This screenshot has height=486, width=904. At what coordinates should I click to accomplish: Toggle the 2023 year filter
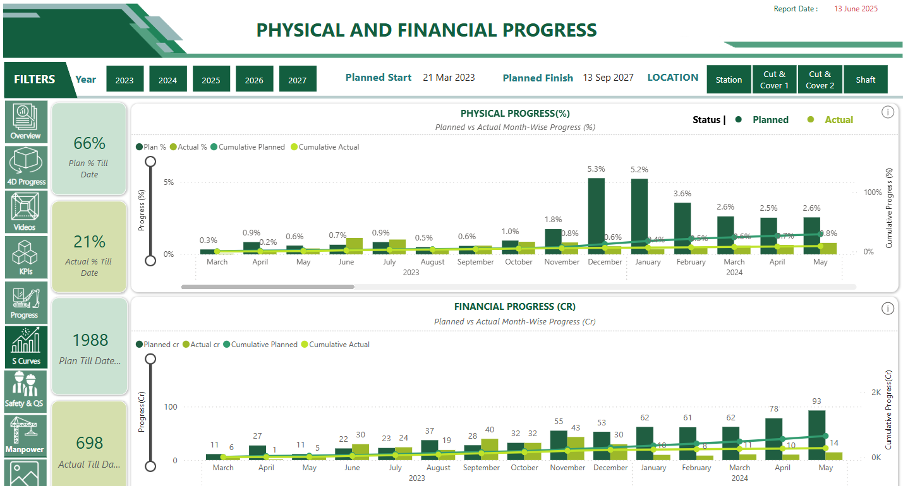point(124,79)
